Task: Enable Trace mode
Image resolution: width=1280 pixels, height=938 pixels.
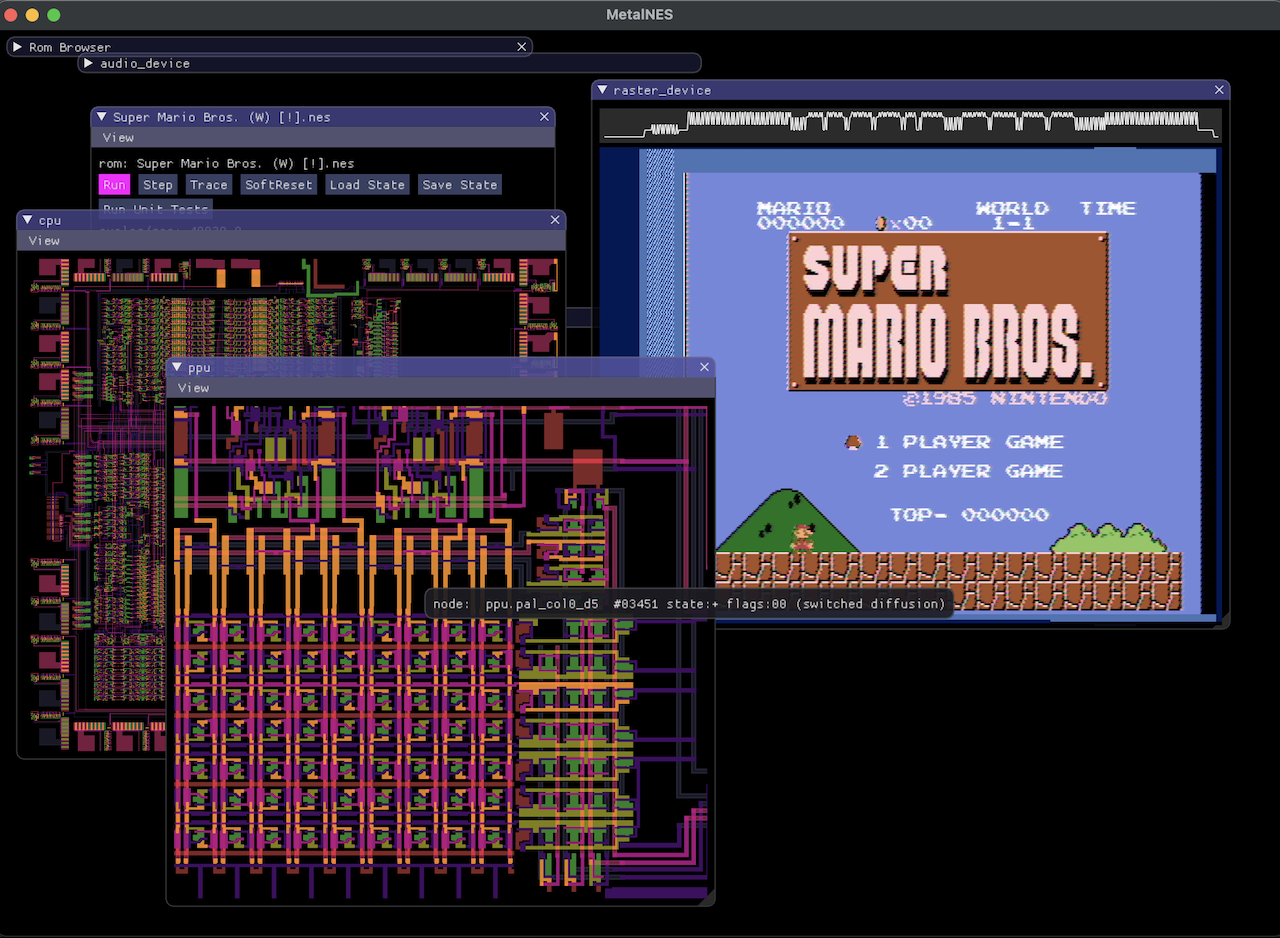Action: tap(208, 184)
